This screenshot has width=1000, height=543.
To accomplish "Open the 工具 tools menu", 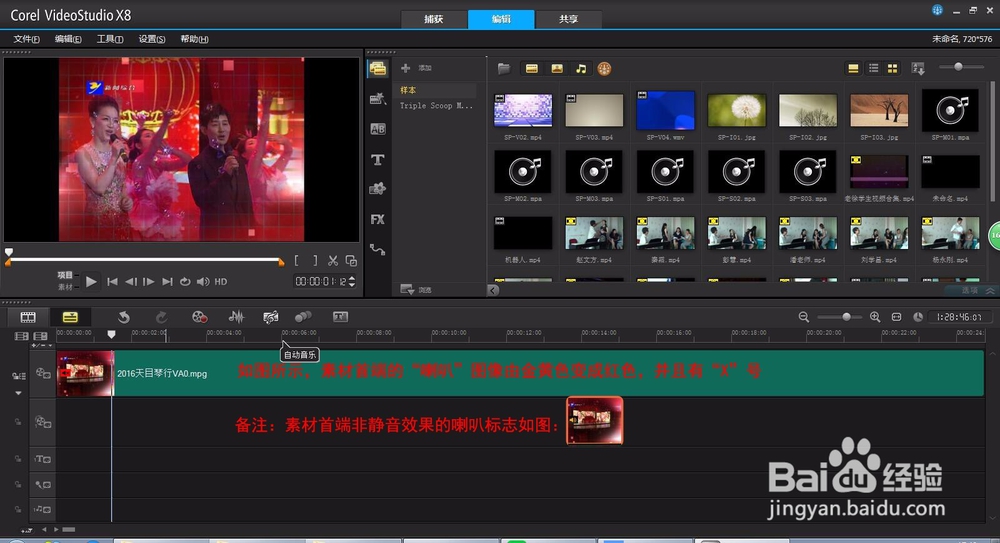I will coord(110,39).
